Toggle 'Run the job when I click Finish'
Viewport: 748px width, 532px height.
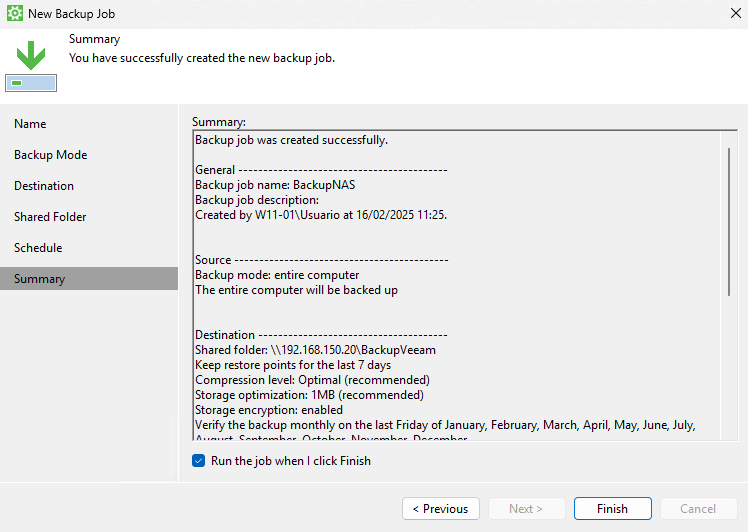coord(198,461)
